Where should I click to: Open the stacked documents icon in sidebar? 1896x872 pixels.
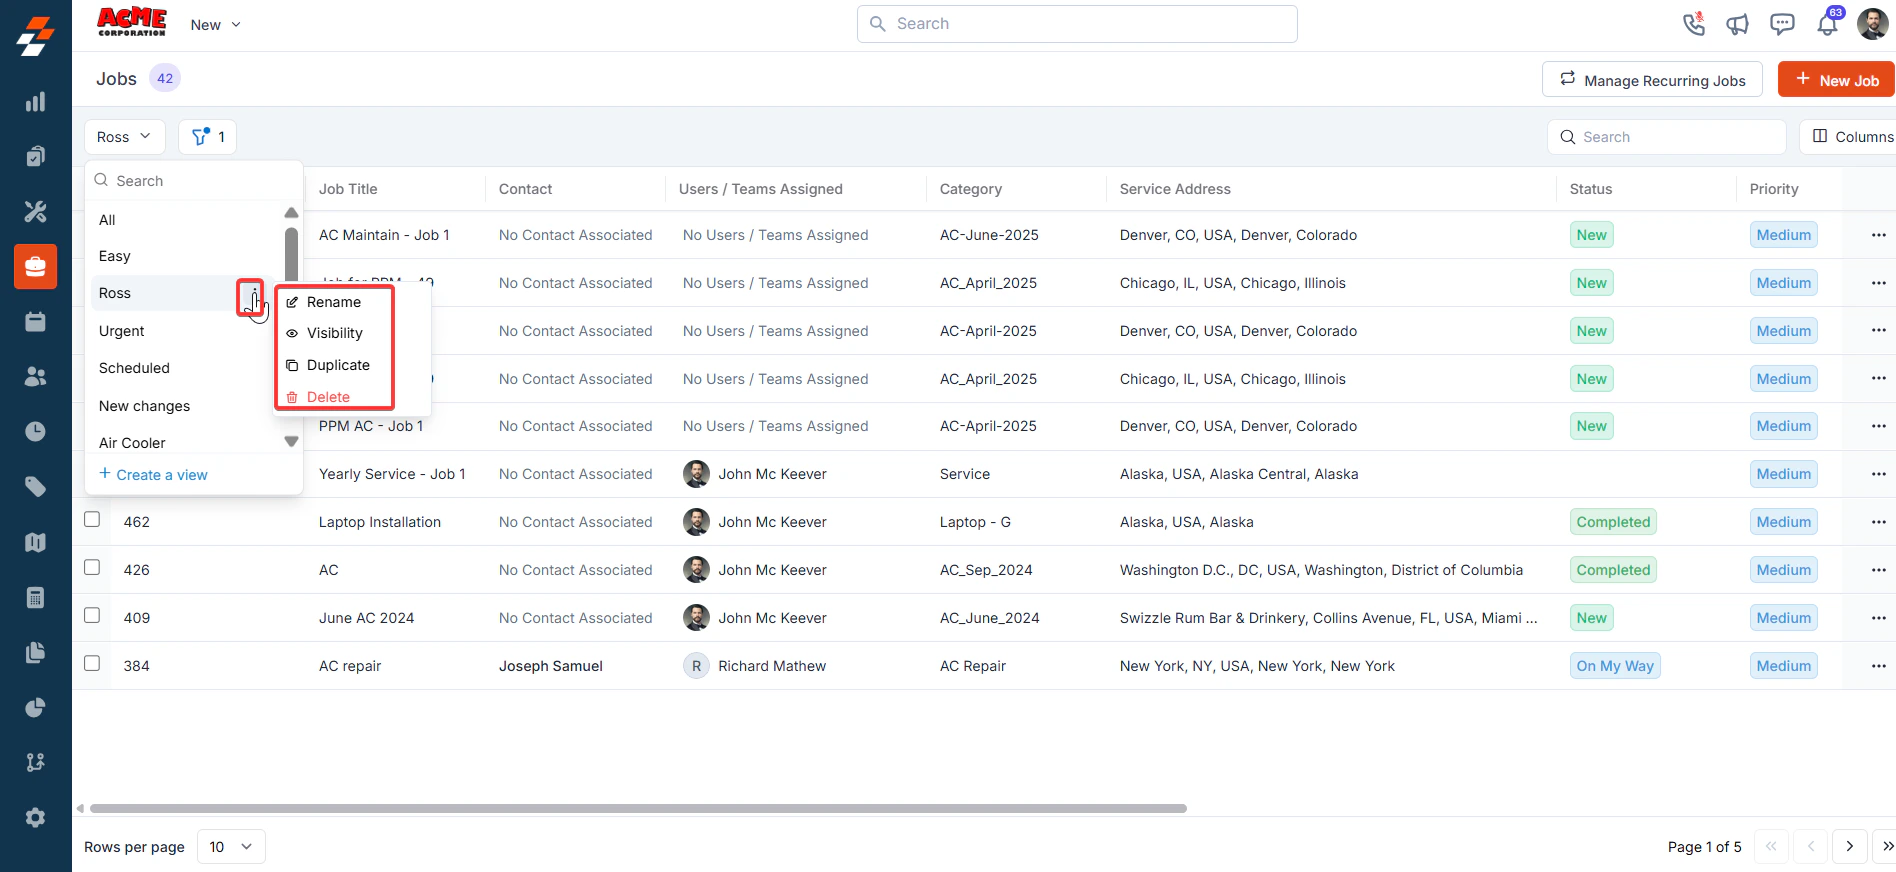(35, 652)
